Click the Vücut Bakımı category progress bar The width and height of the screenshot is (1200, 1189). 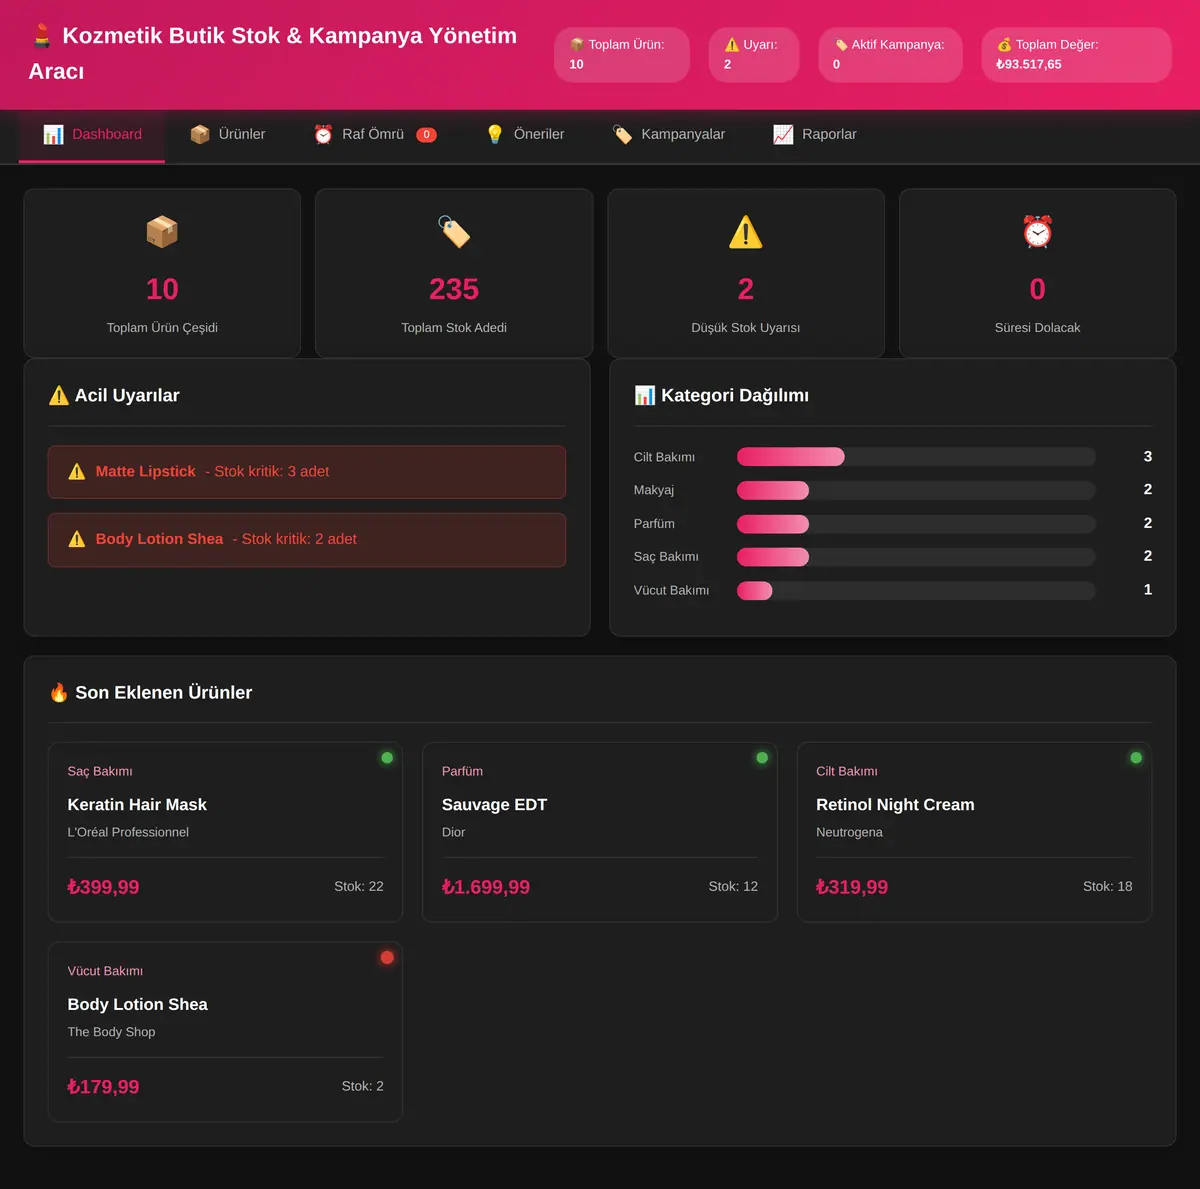916,591
